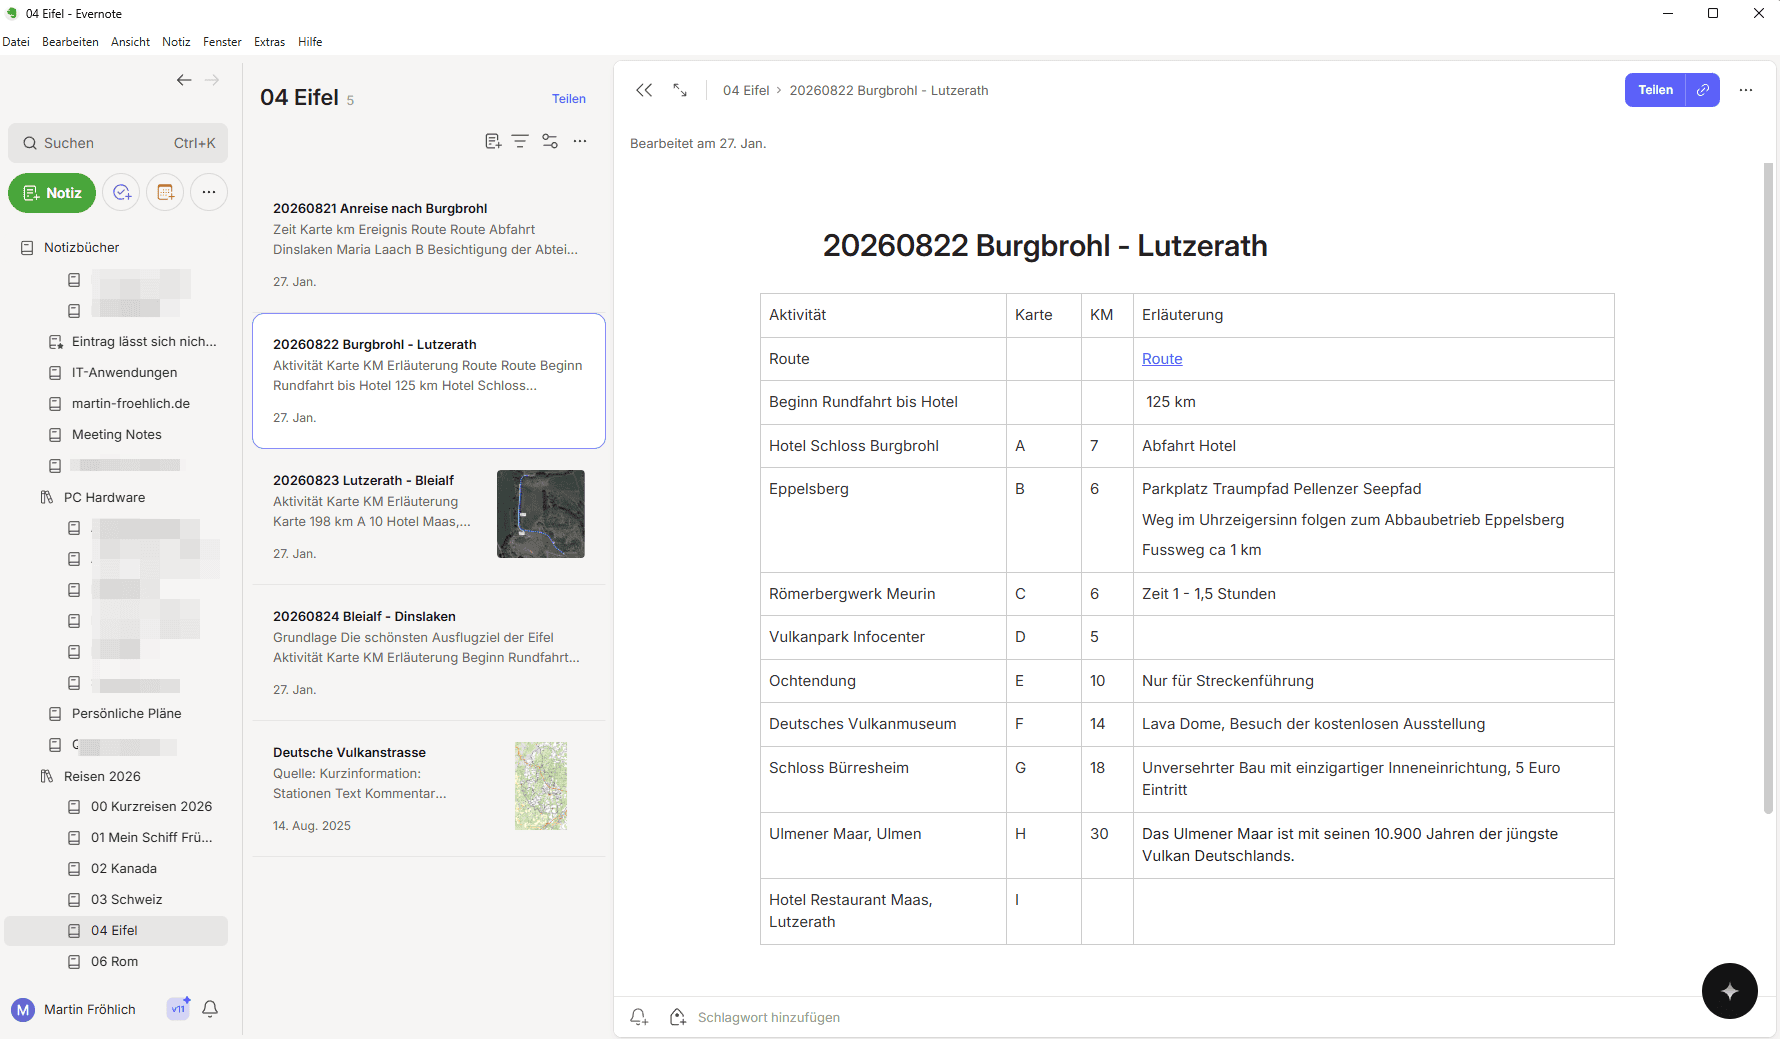
Task: Open the AI assistant sparkle button
Action: pyautogui.click(x=1729, y=991)
